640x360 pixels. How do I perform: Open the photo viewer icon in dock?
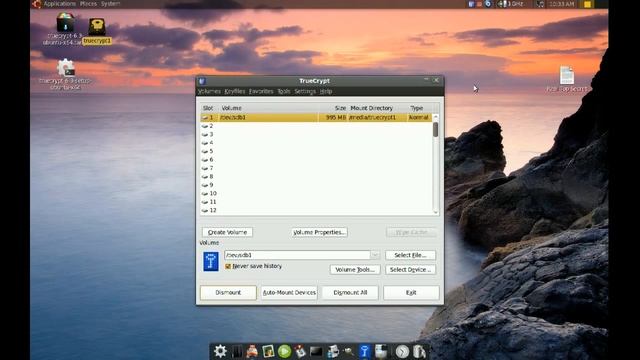click(x=268, y=351)
